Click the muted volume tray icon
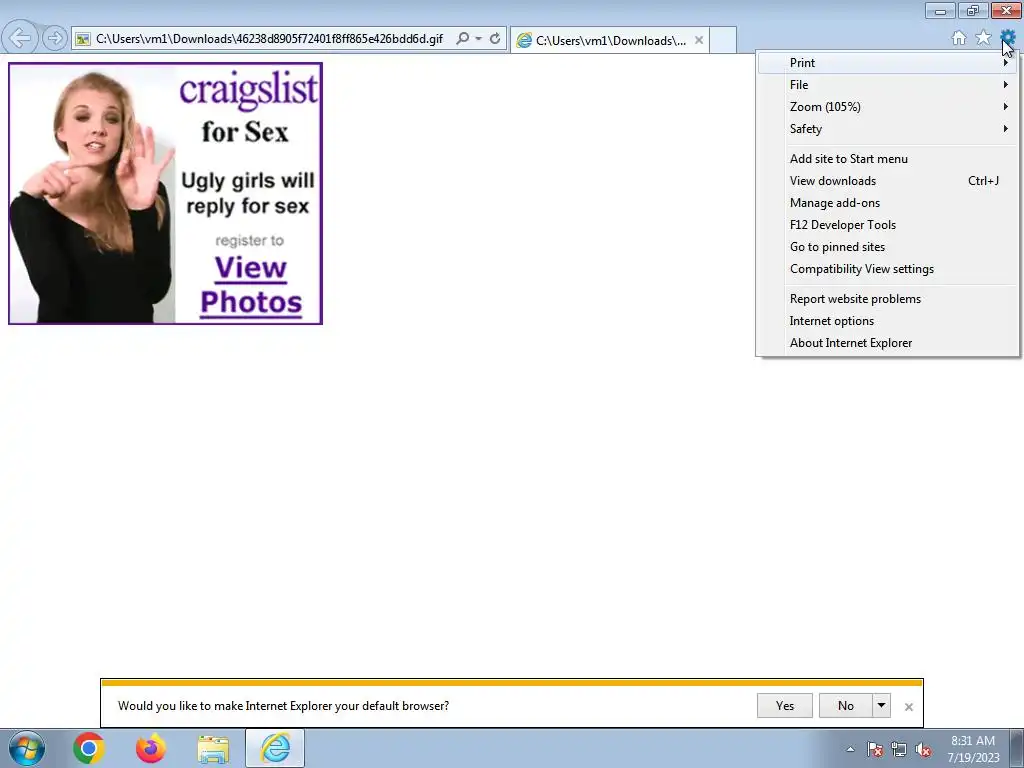The width and height of the screenshot is (1024, 768). pos(923,749)
